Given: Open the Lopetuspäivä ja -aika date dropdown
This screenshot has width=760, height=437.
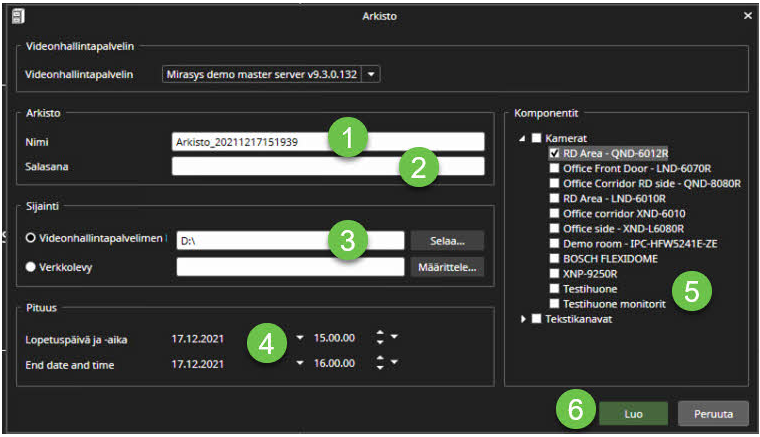Looking at the screenshot, I should point(300,338).
